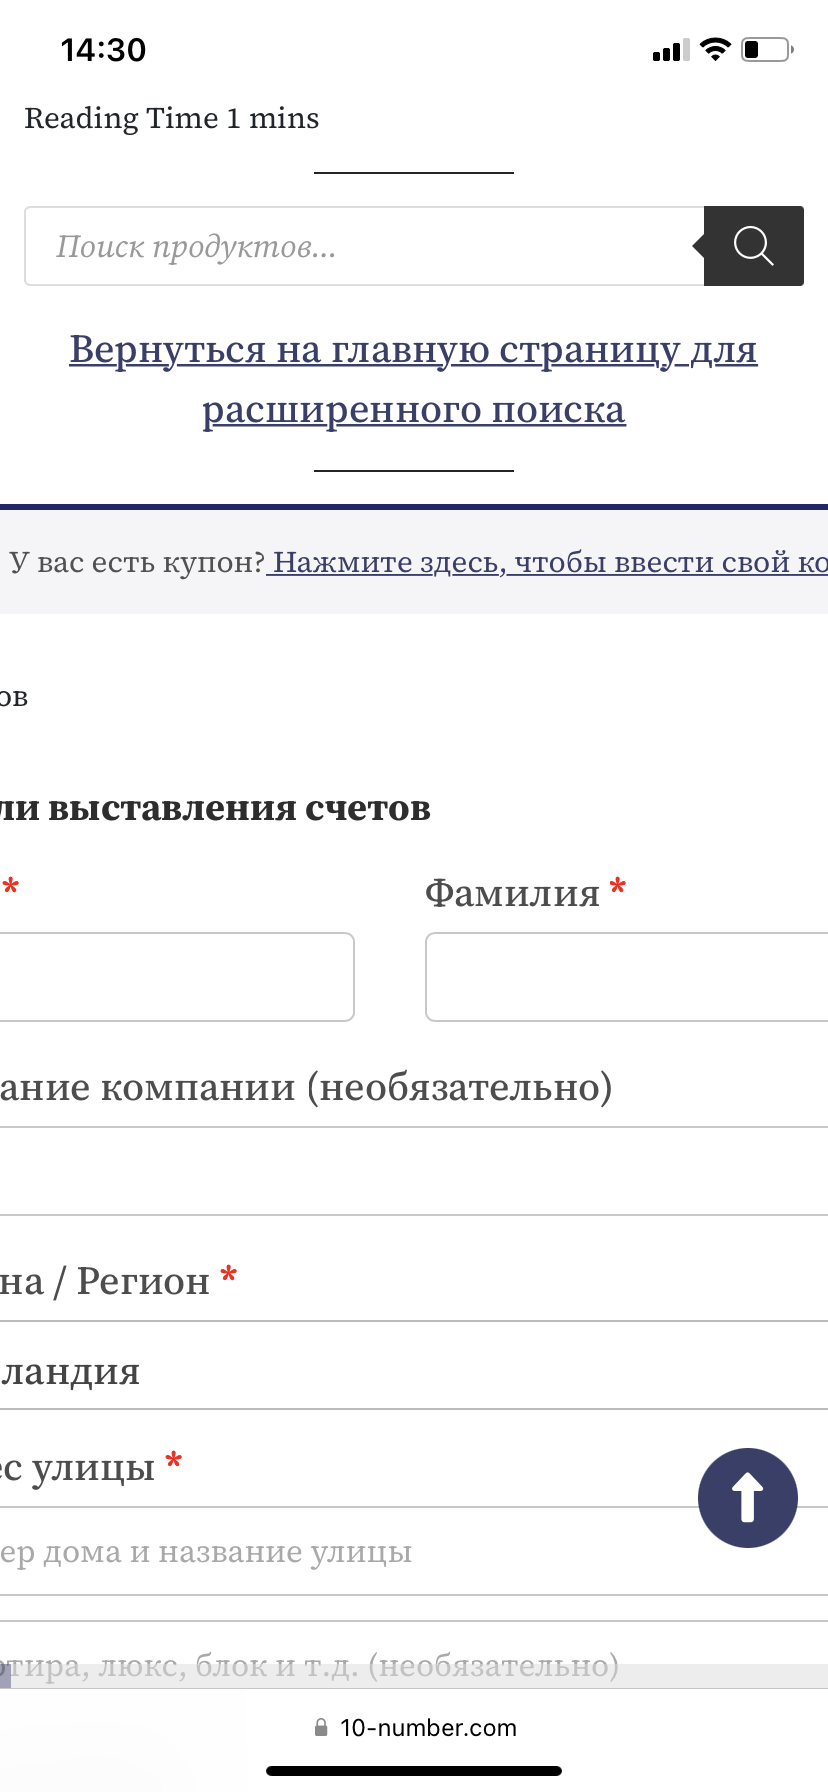Click the "Фамилия" field label
Screen dimensions: 828x1792
click(512, 892)
